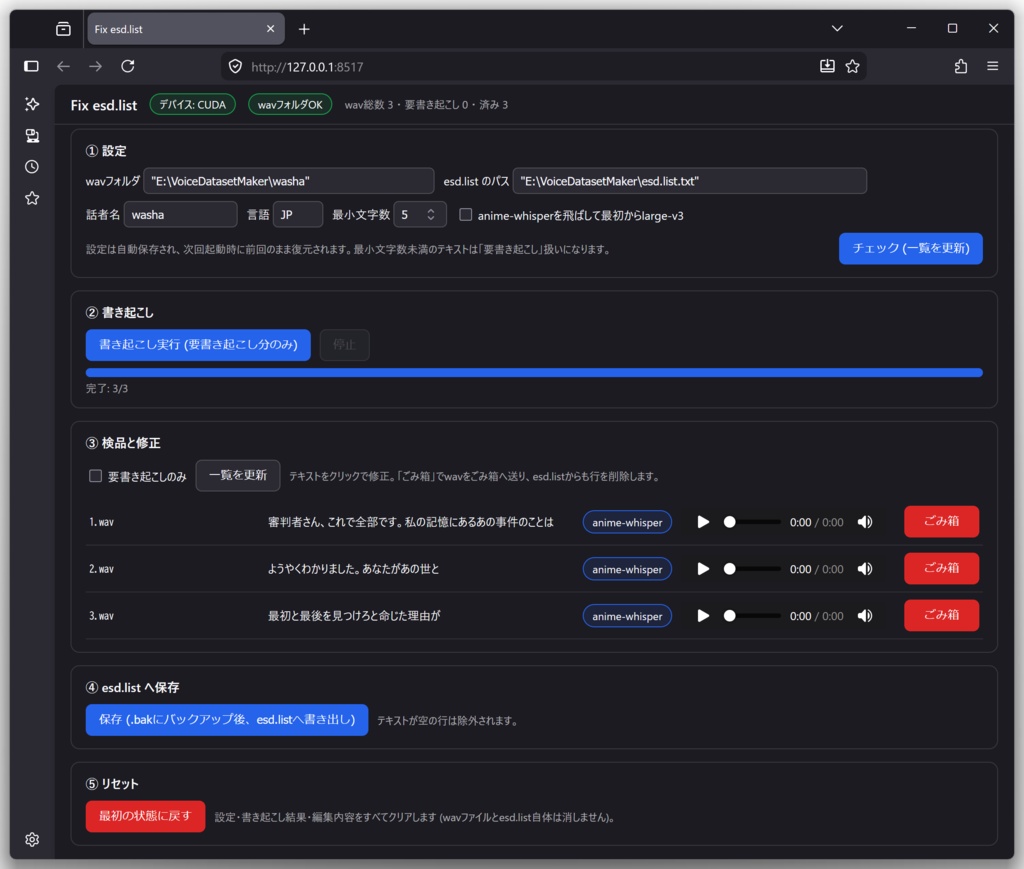Image resolution: width=1024 pixels, height=869 pixels.
Task: Close the Fix esd.list tab
Action: point(270,29)
